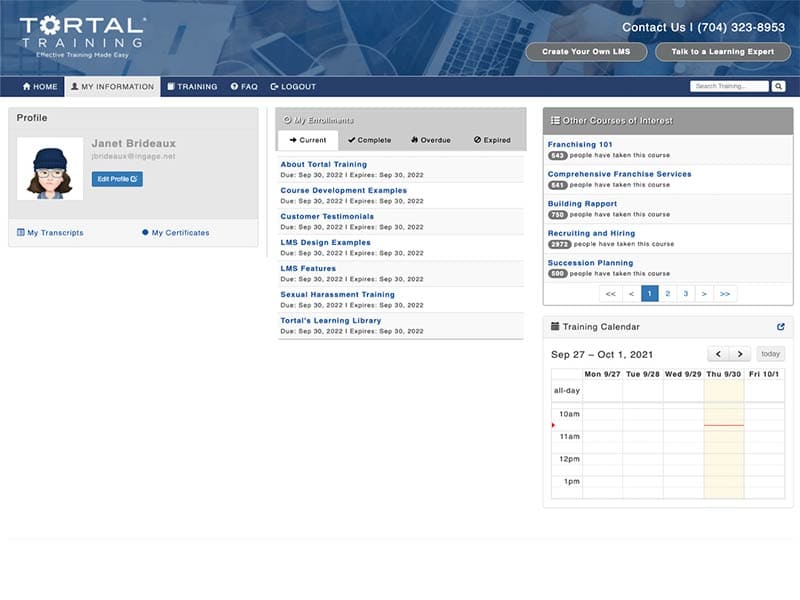
Task: Click the search magnifier icon button
Action: 779,87
